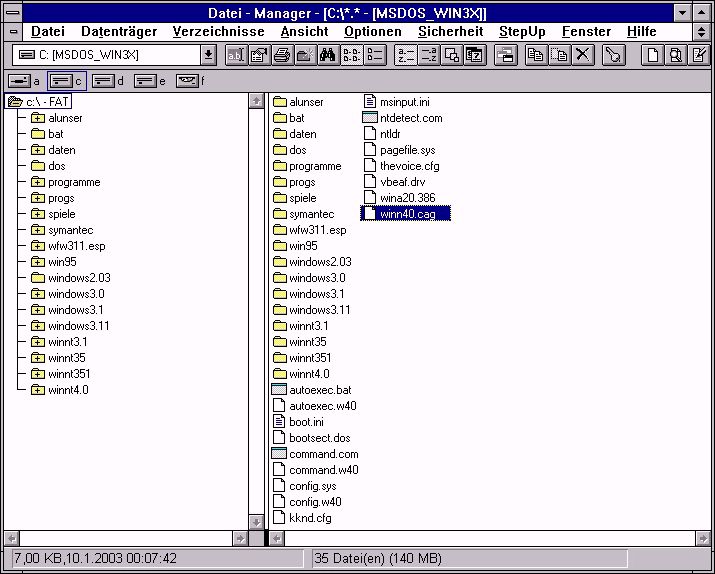Select drive a floppy button
Screen dimensions: 715x574
tap(22, 80)
